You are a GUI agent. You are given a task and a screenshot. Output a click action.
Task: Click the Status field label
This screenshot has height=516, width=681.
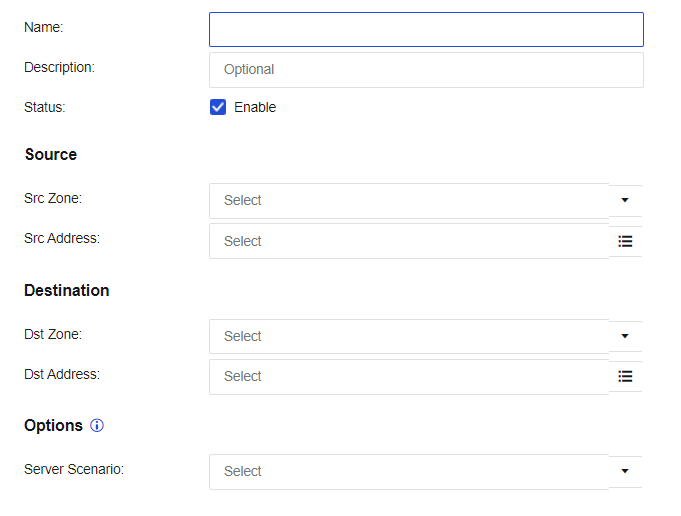(x=45, y=107)
